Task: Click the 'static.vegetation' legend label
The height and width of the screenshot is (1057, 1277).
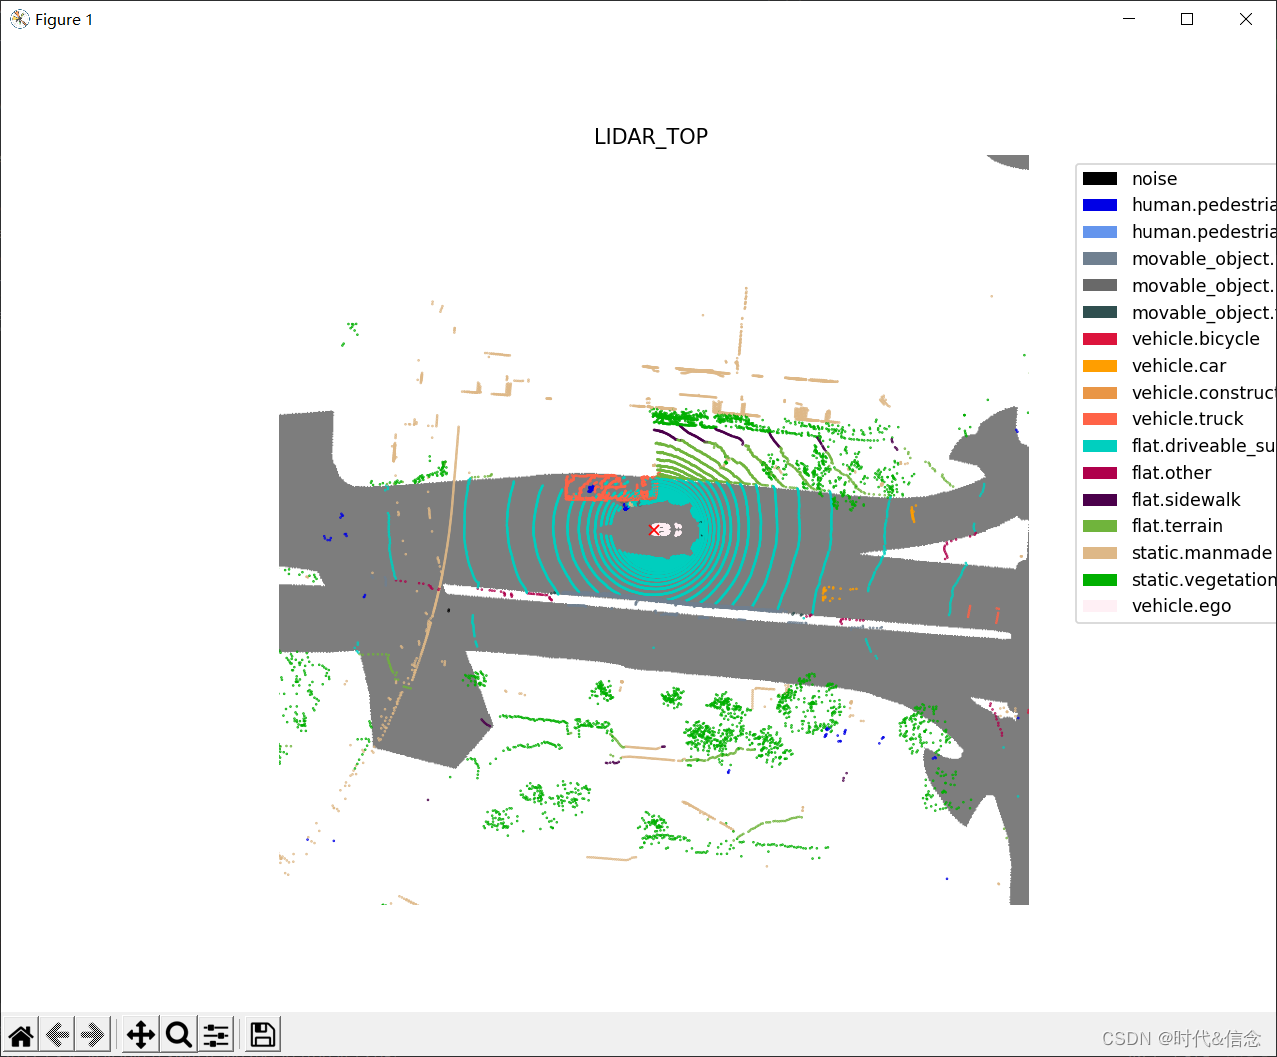Action: [x=1204, y=580]
